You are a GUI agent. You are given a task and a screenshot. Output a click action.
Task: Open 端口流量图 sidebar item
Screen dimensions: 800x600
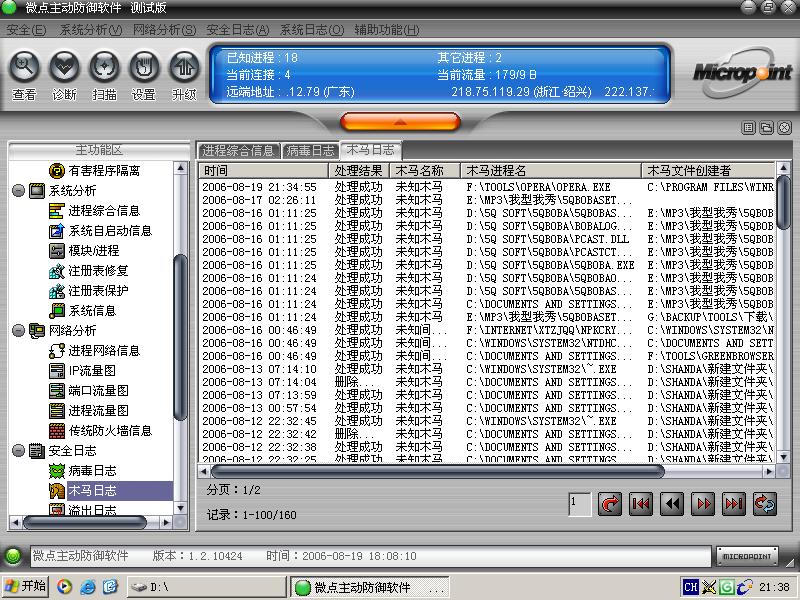point(89,390)
